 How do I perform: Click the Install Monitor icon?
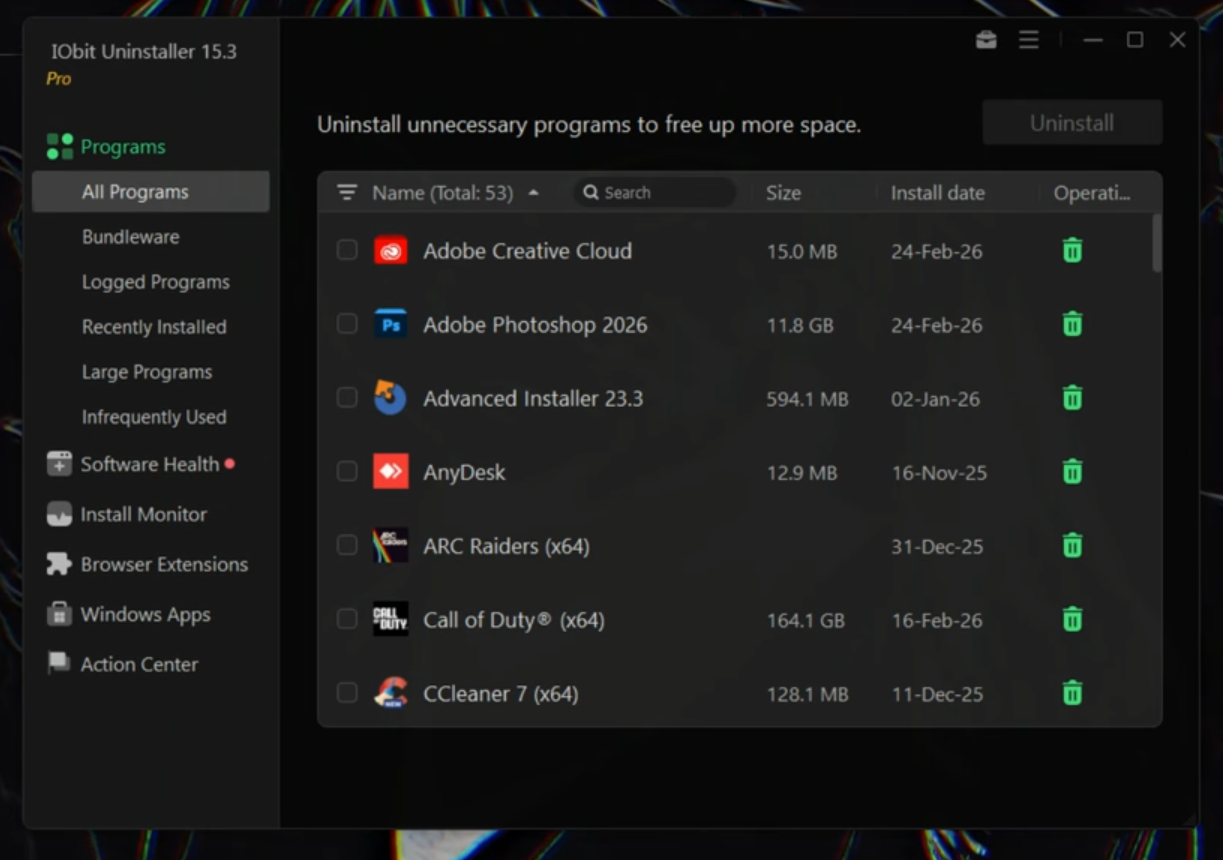click(60, 514)
